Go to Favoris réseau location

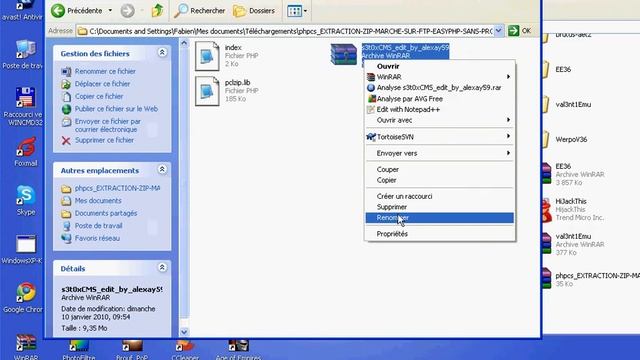tap(97, 238)
